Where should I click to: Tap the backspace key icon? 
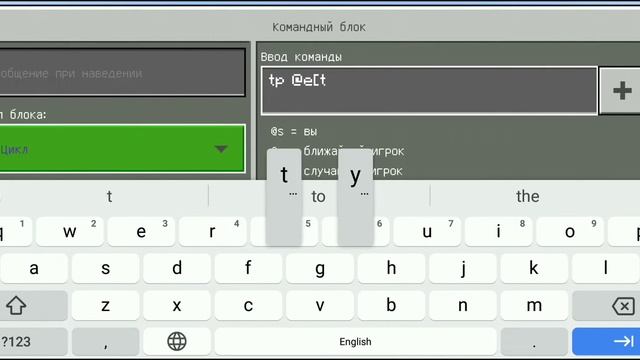(x=623, y=306)
